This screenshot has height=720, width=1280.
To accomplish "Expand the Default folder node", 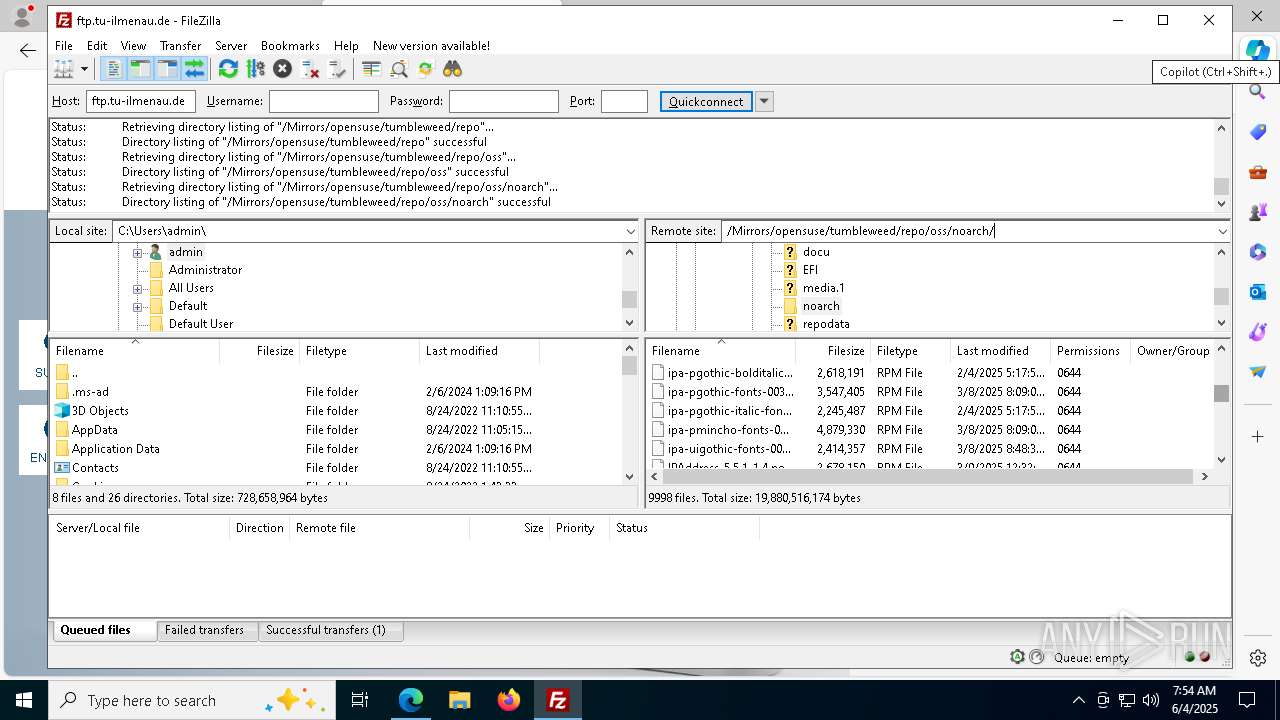I will tap(137, 306).
